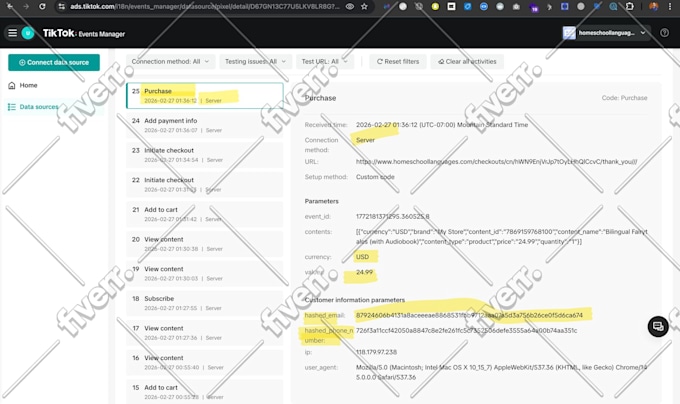Click the Chrome profile avatar

(654, 6)
